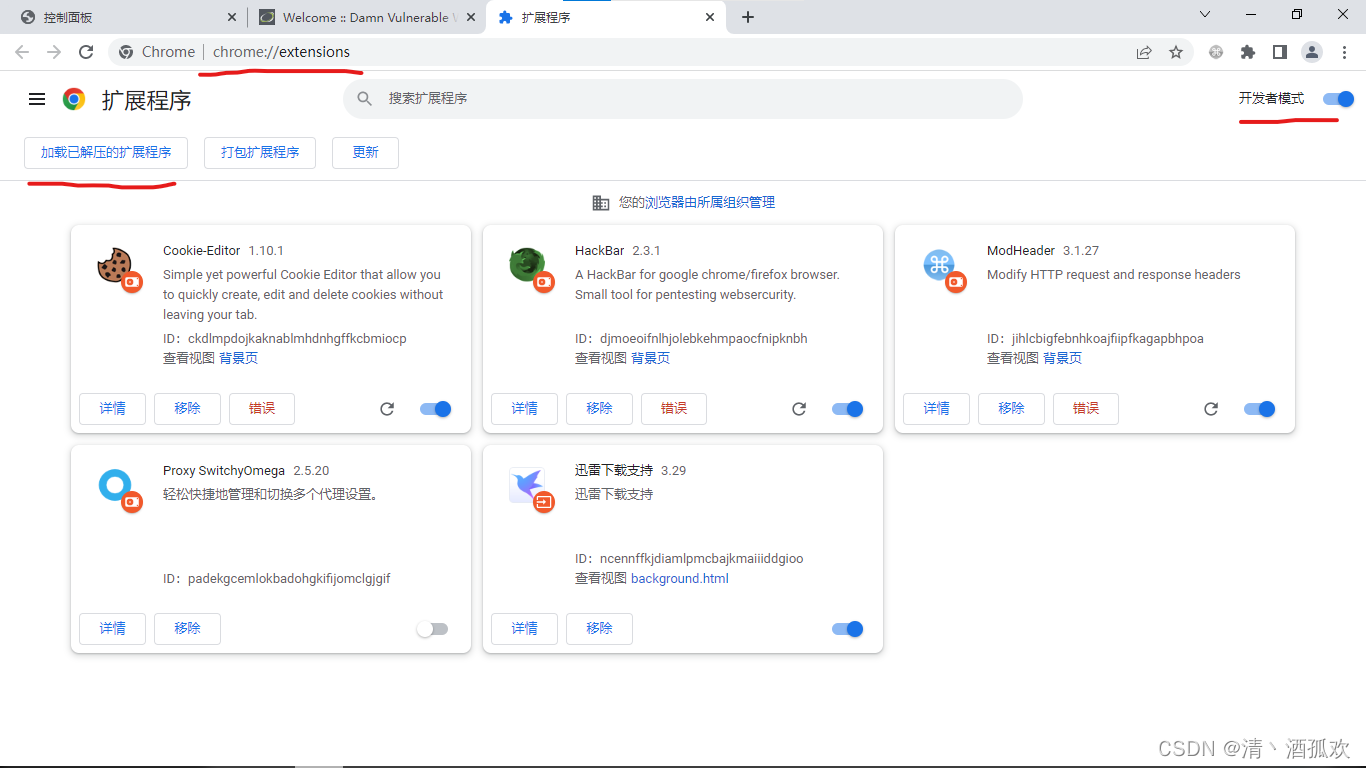
Task: Close the 控制面板 tab
Action: point(232,17)
